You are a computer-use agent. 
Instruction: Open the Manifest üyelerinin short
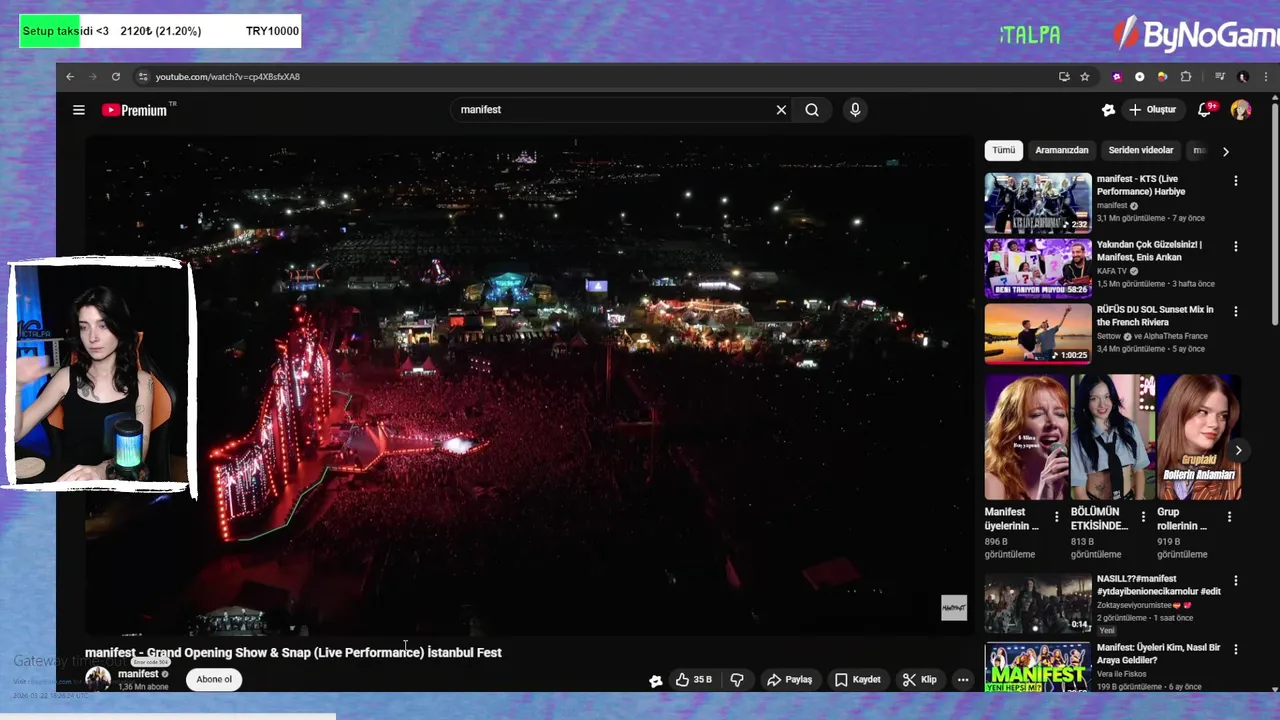click(1026, 437)
